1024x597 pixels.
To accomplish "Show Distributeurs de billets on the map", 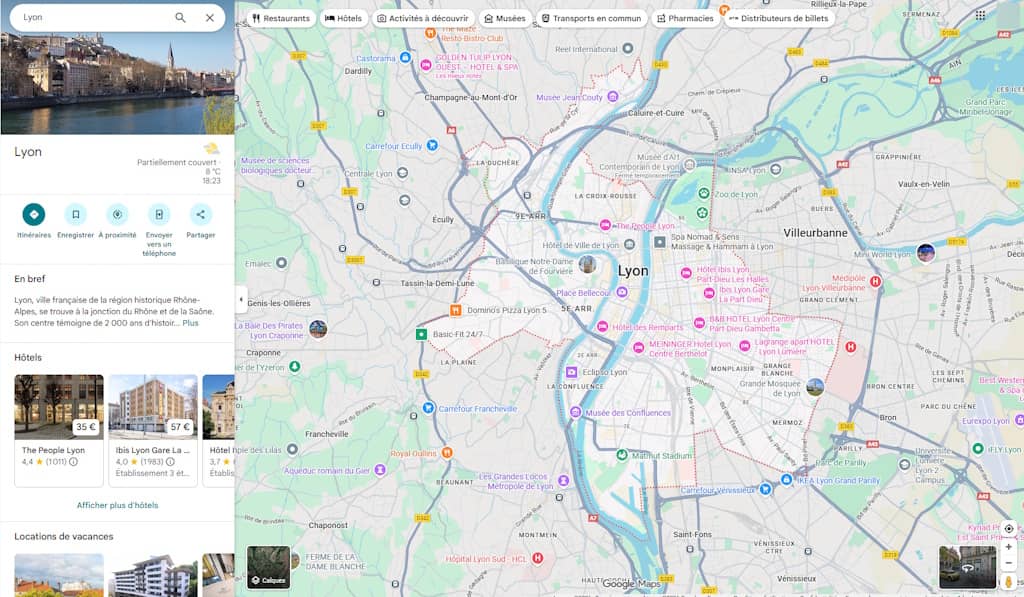I will (x=779, y=17).
